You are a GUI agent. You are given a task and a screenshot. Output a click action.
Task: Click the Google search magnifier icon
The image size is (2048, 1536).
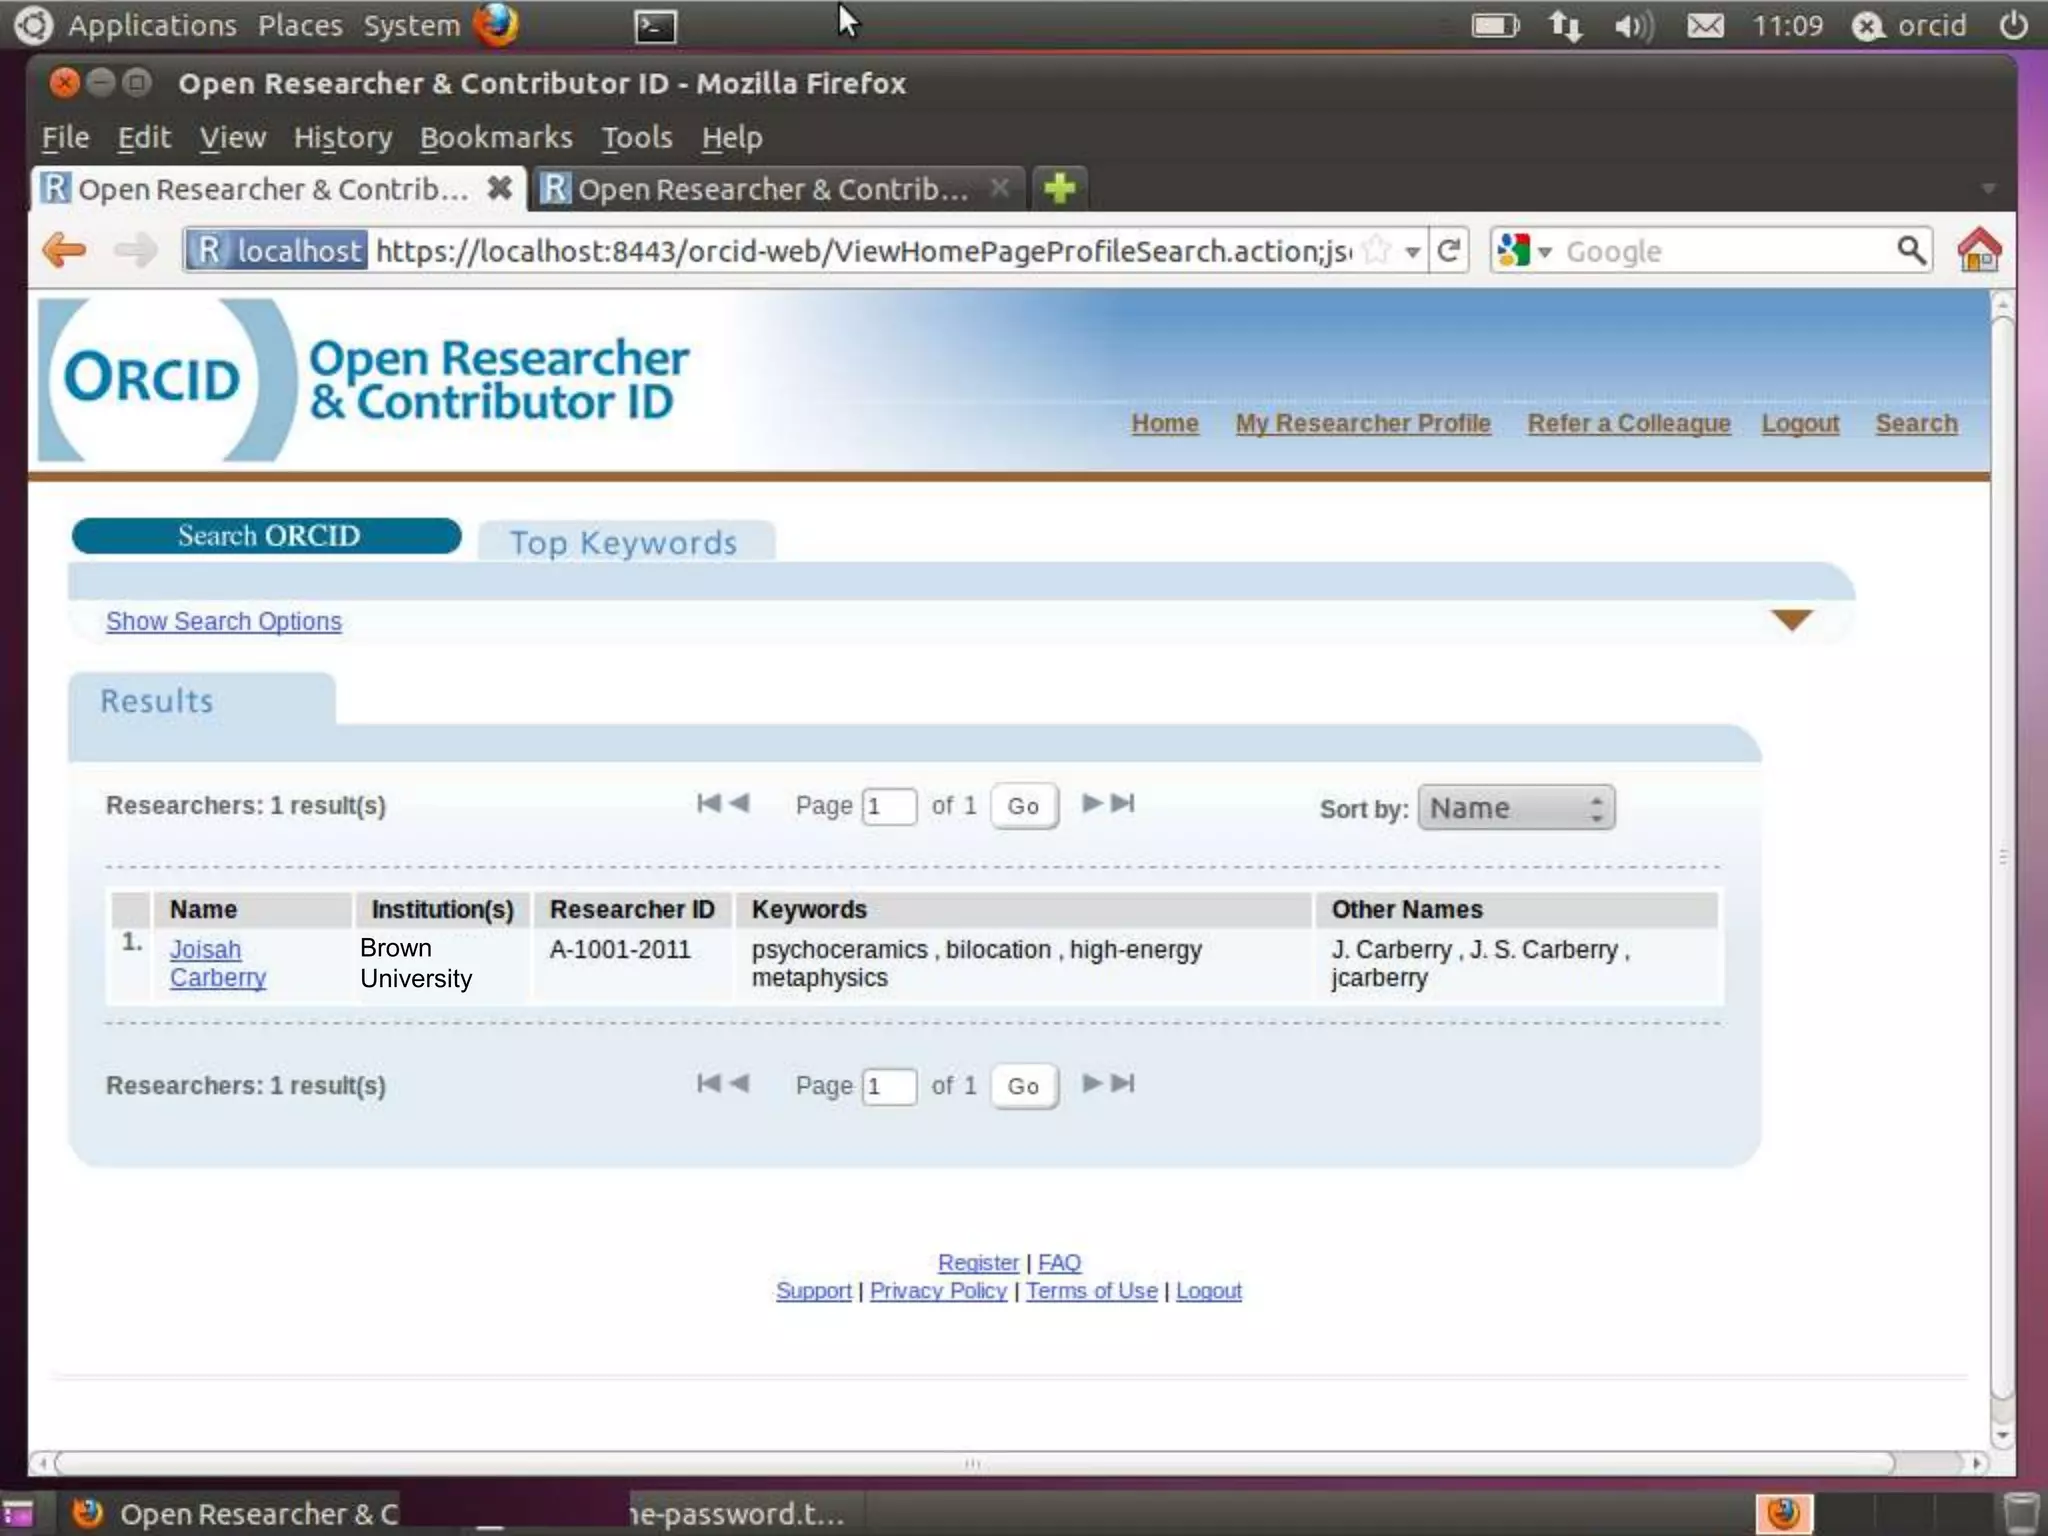pos(1910,250)
